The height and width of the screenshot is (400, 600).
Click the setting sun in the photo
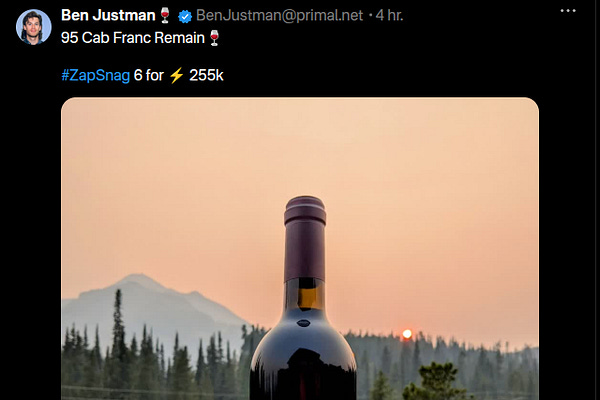pyautogui.click(x=407, y=334)
